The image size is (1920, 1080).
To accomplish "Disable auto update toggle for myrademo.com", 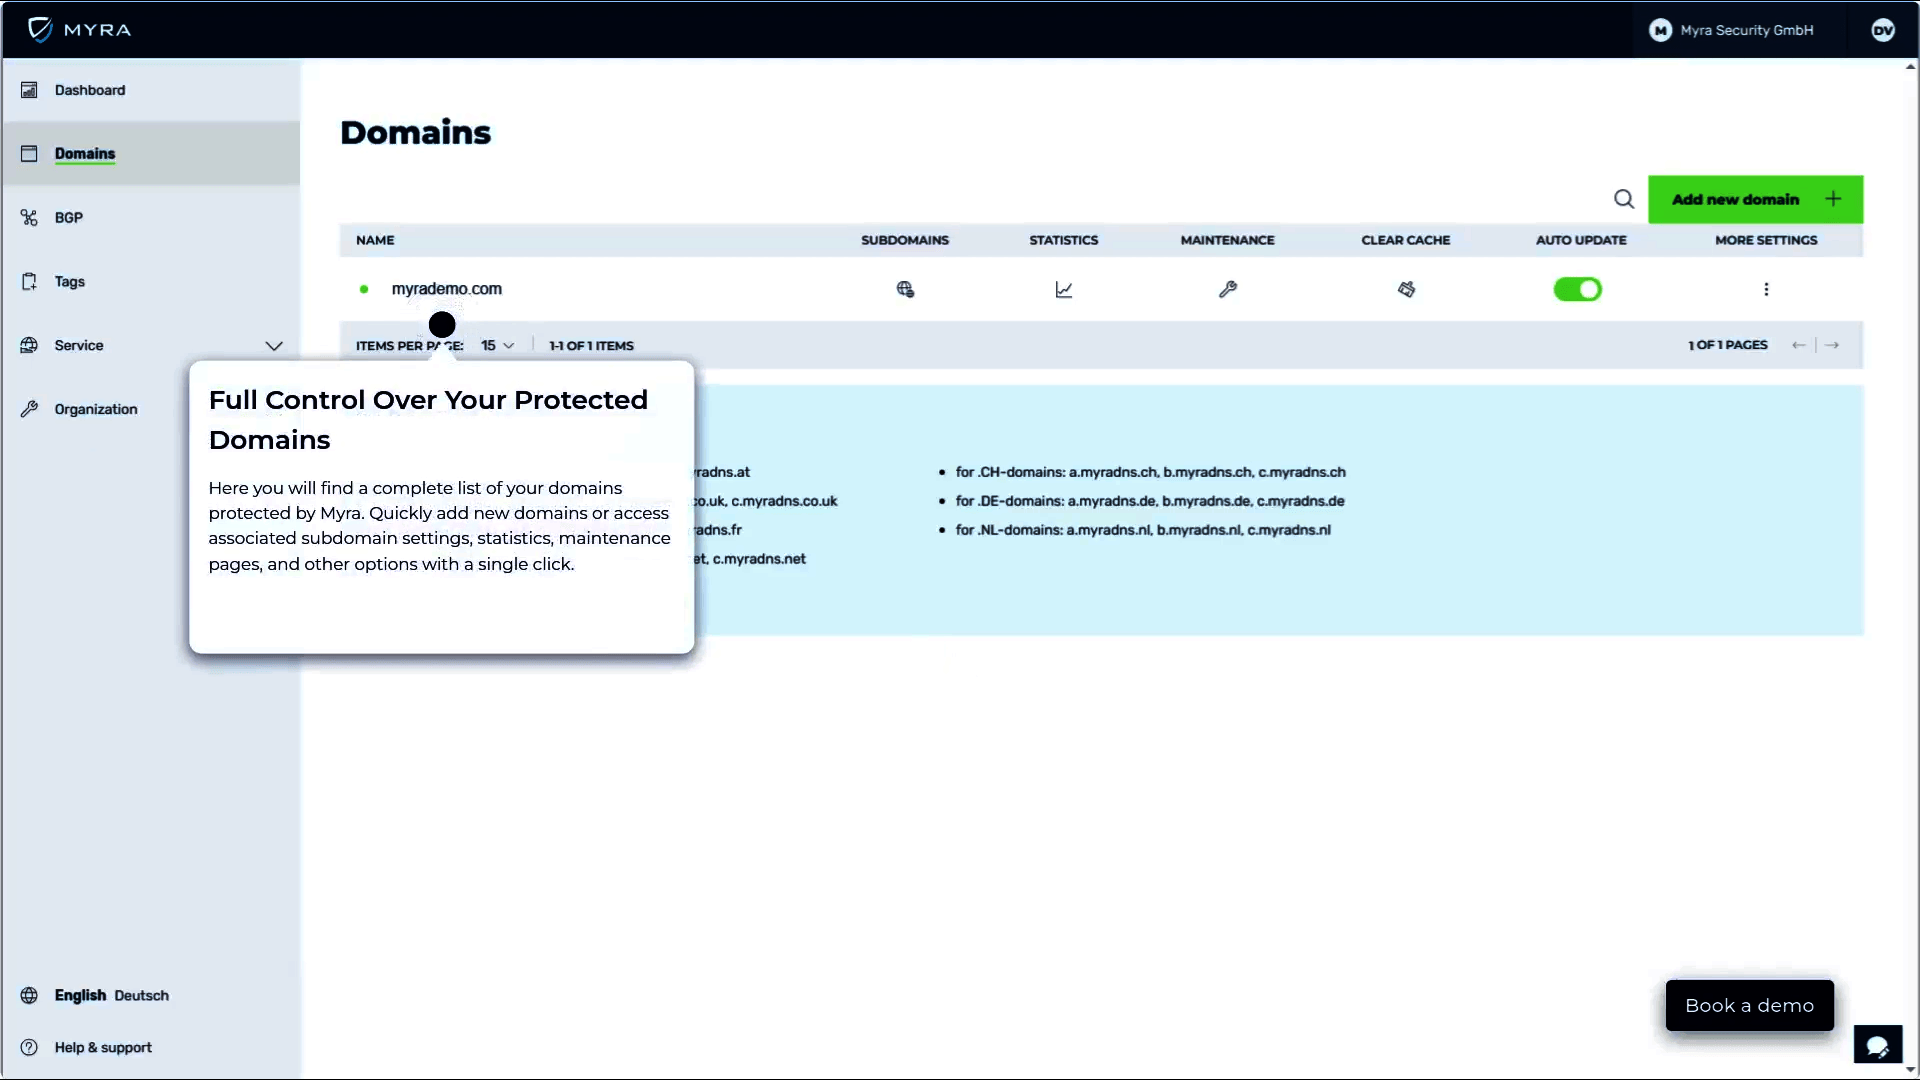I will 1577,289.
